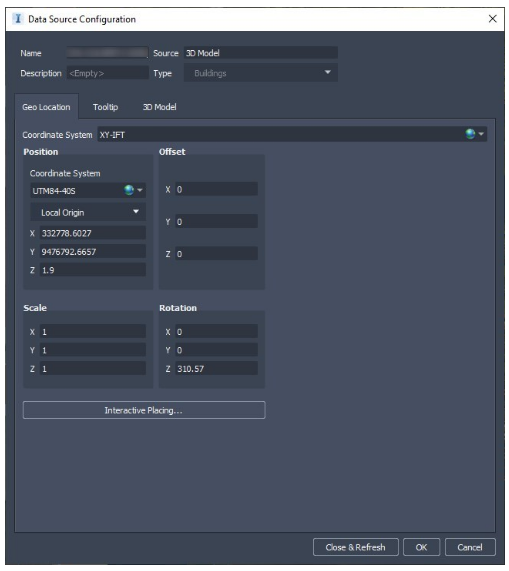Click the Offset Y input field
The width and height of the screenshot is (509, 571).
[216, 221]
